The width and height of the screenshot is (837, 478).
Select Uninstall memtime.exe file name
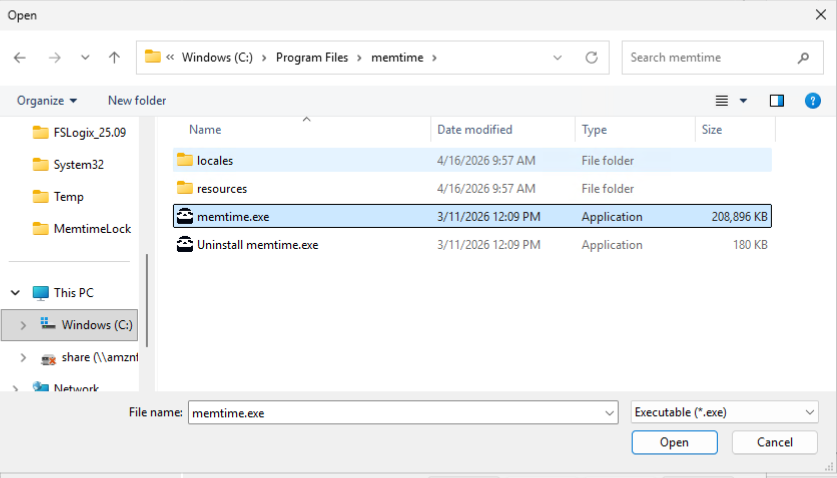point(257,245)
